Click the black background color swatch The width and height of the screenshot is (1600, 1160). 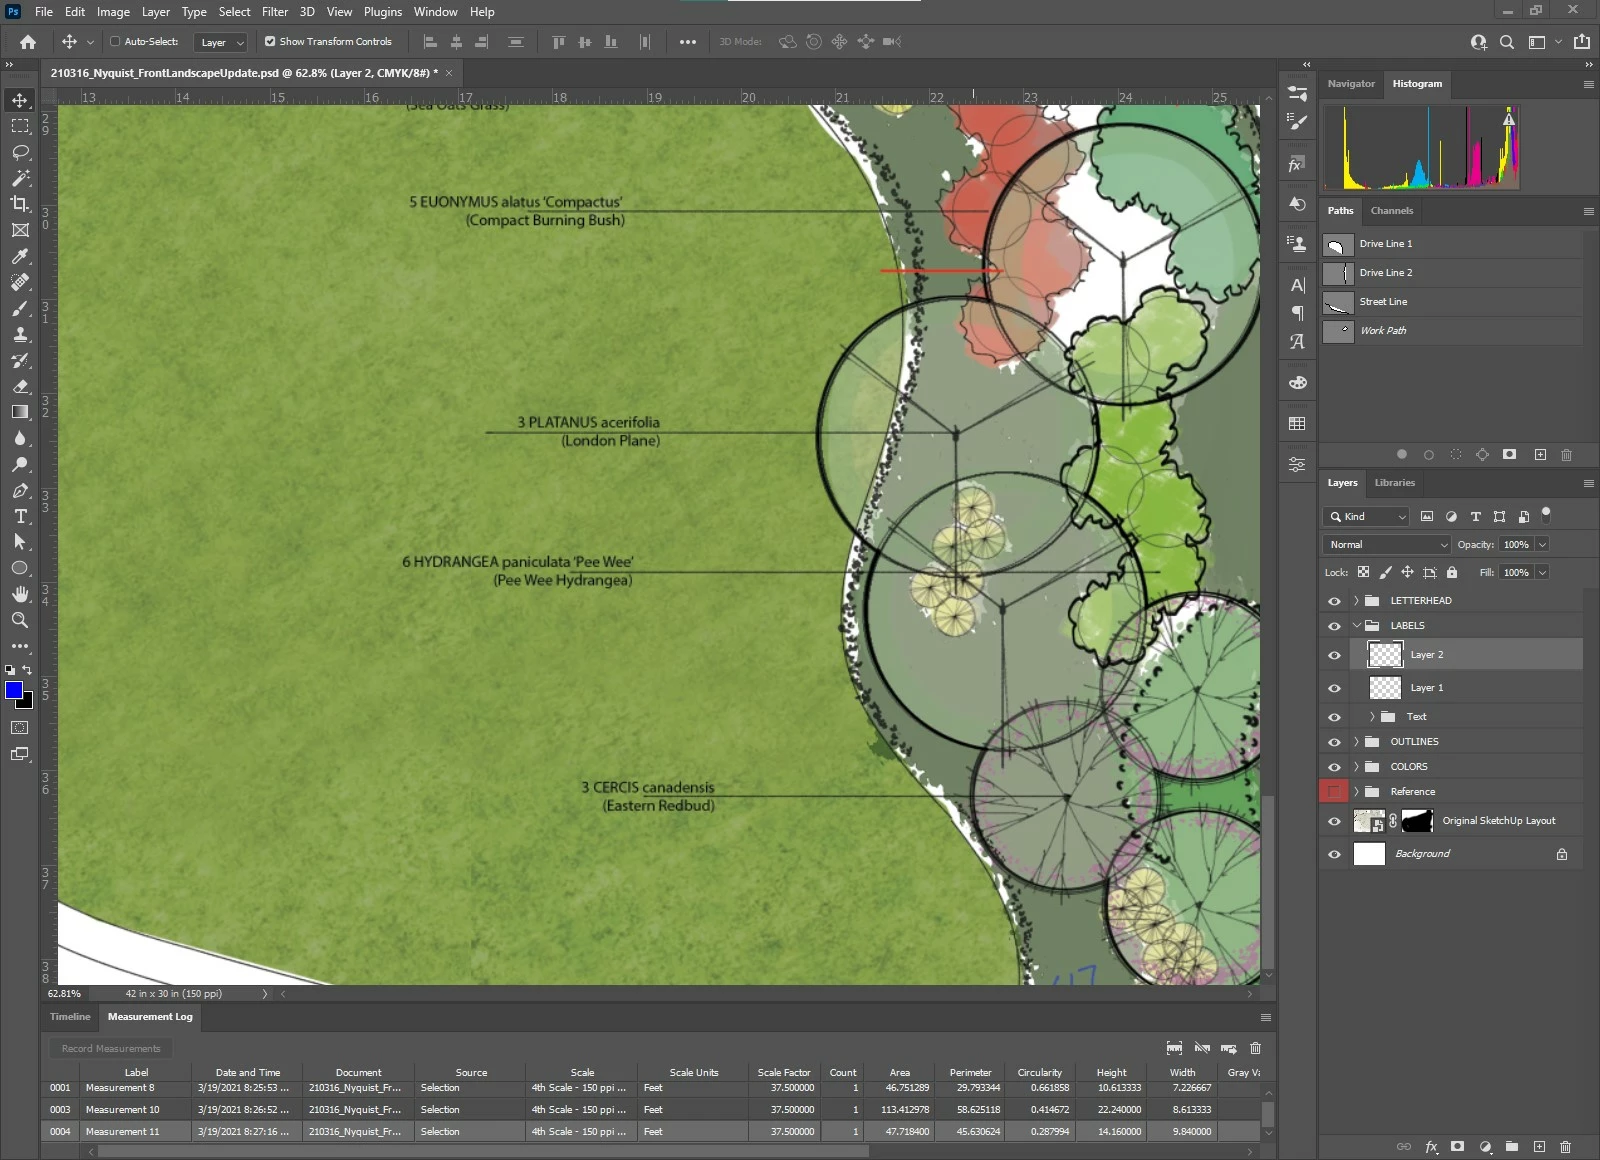click(x=27, y=702)
